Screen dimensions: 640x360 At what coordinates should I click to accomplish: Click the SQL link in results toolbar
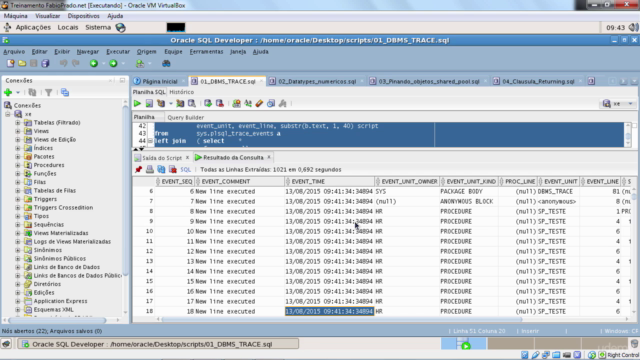[x=185, y=169]
